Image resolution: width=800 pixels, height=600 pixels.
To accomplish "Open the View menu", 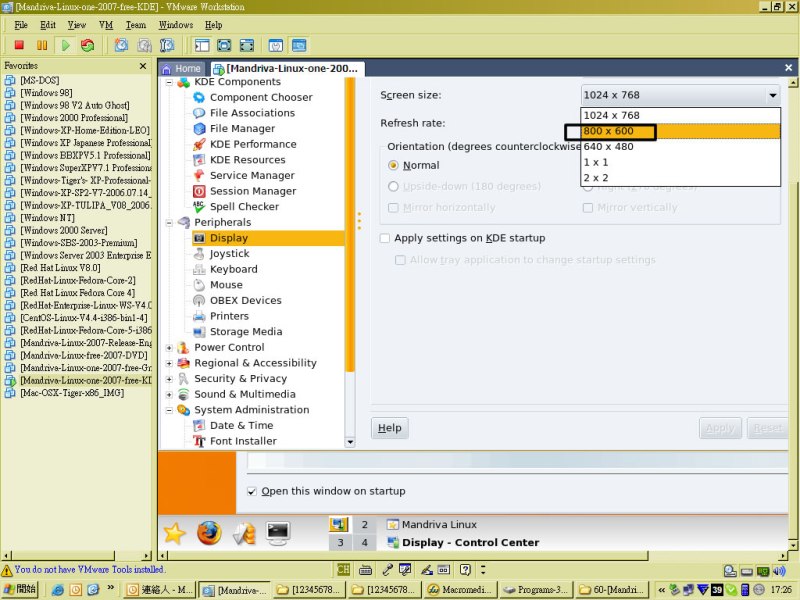I will [x=77, y=25].
